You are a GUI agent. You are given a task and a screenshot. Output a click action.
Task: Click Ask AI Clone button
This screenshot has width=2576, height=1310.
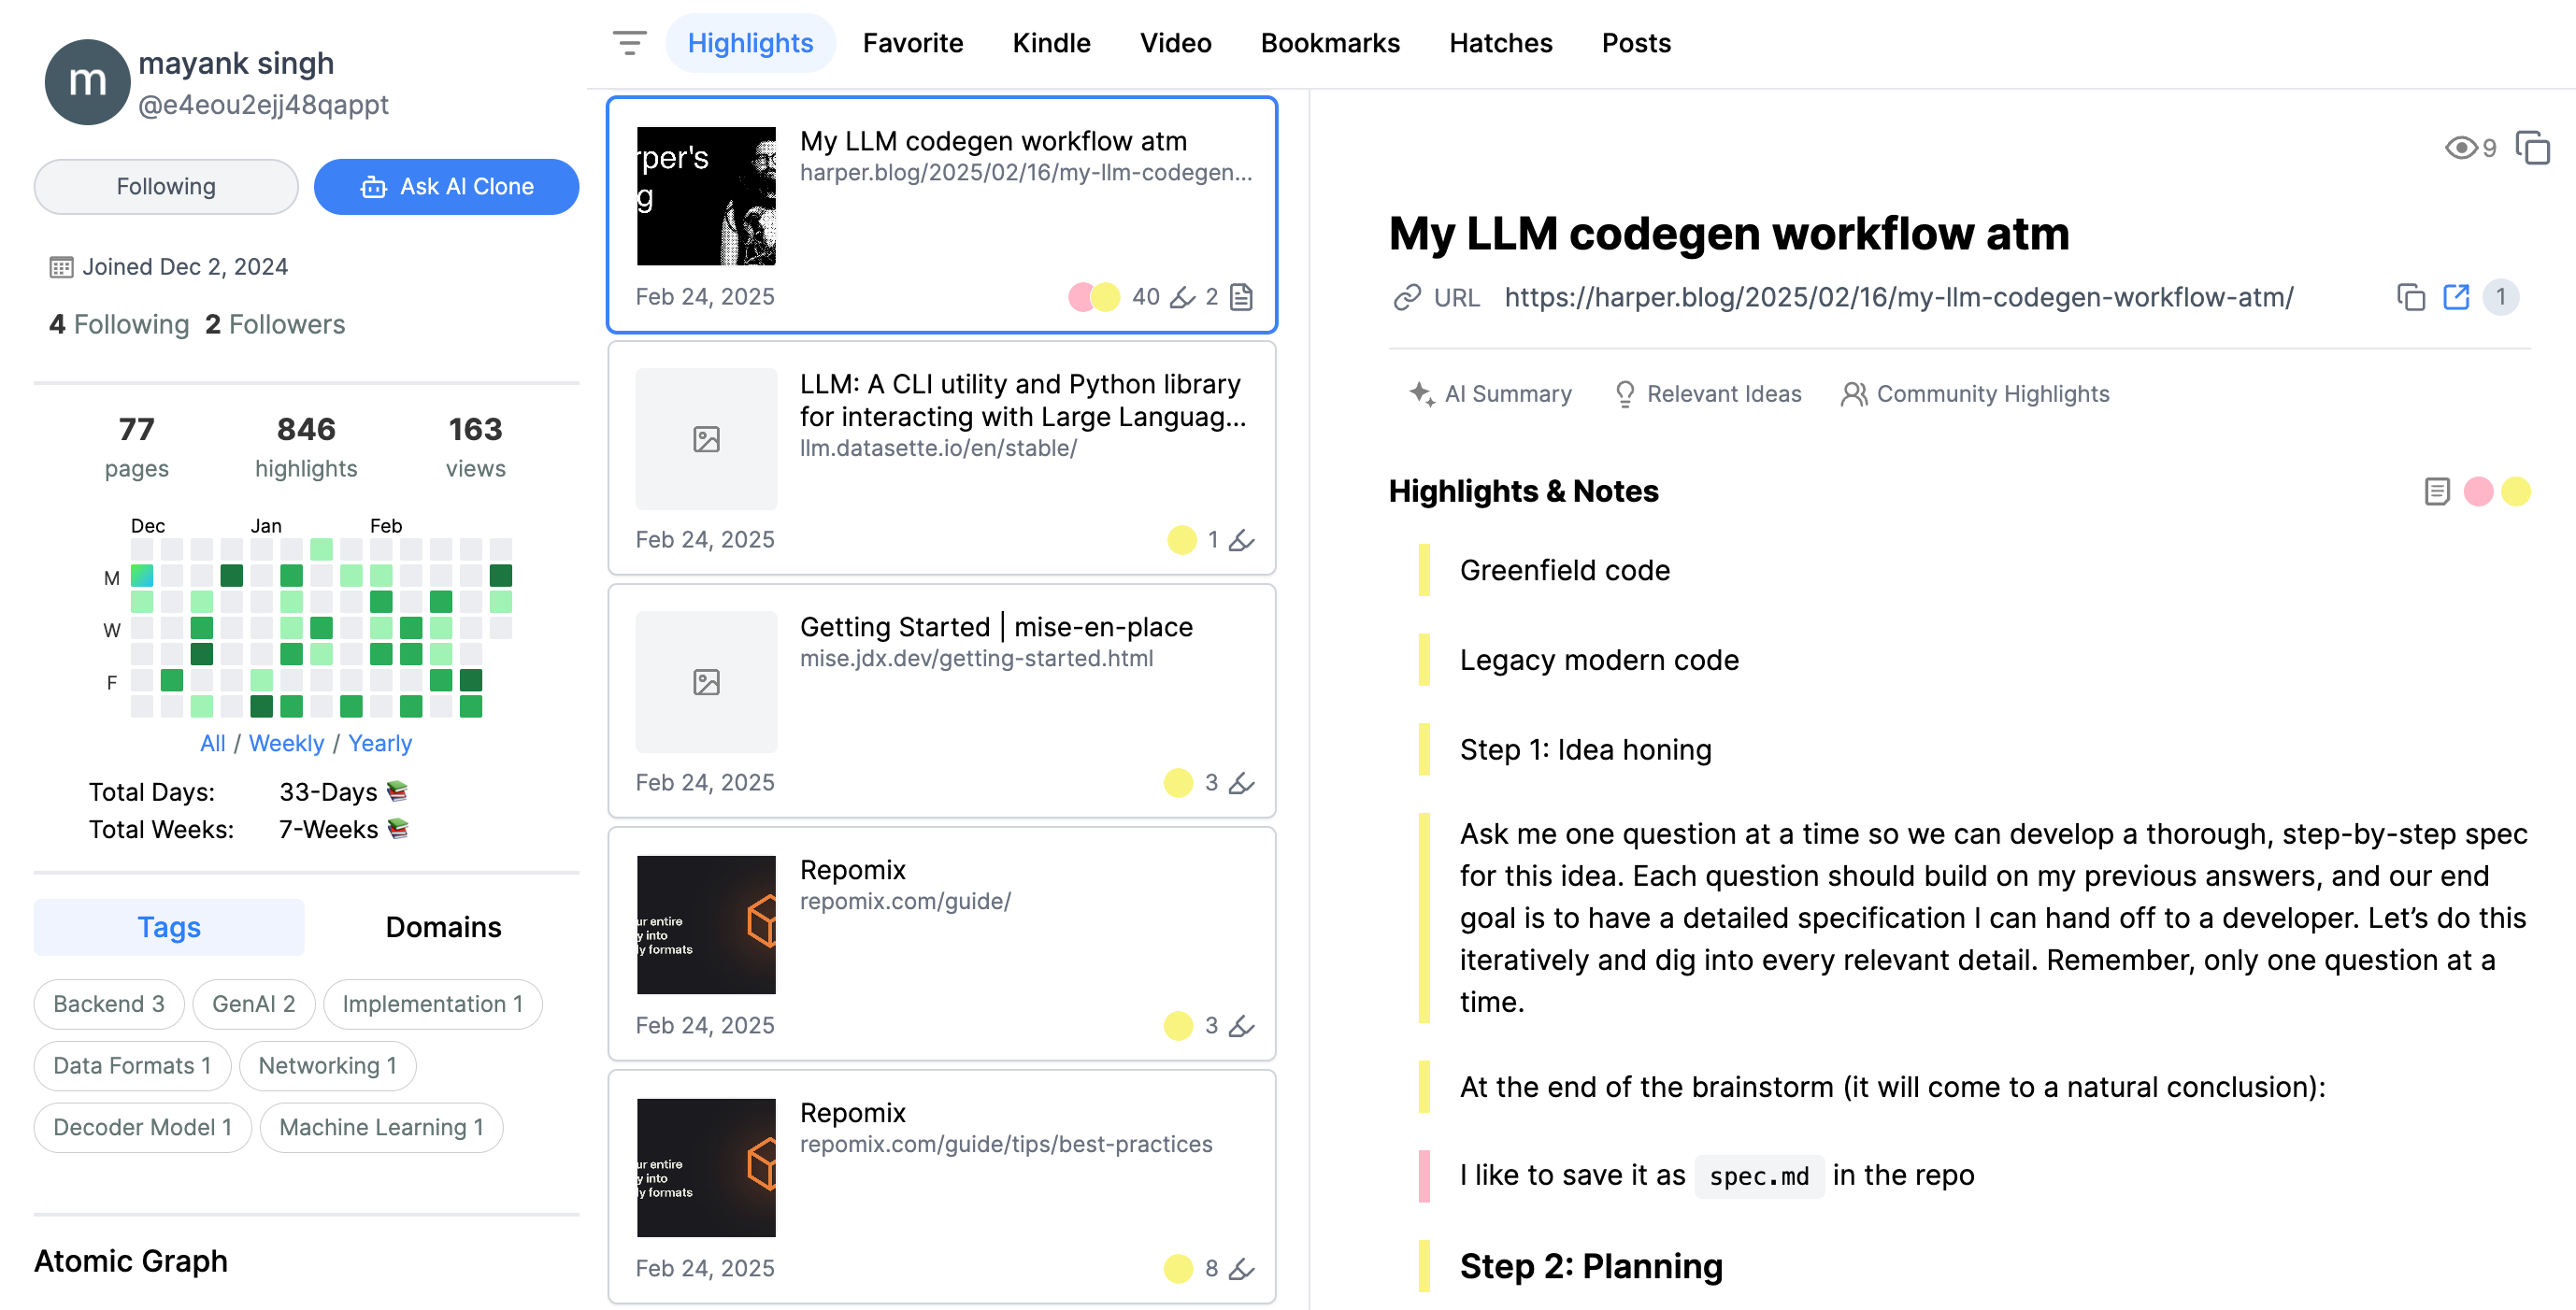pos(446,187)
